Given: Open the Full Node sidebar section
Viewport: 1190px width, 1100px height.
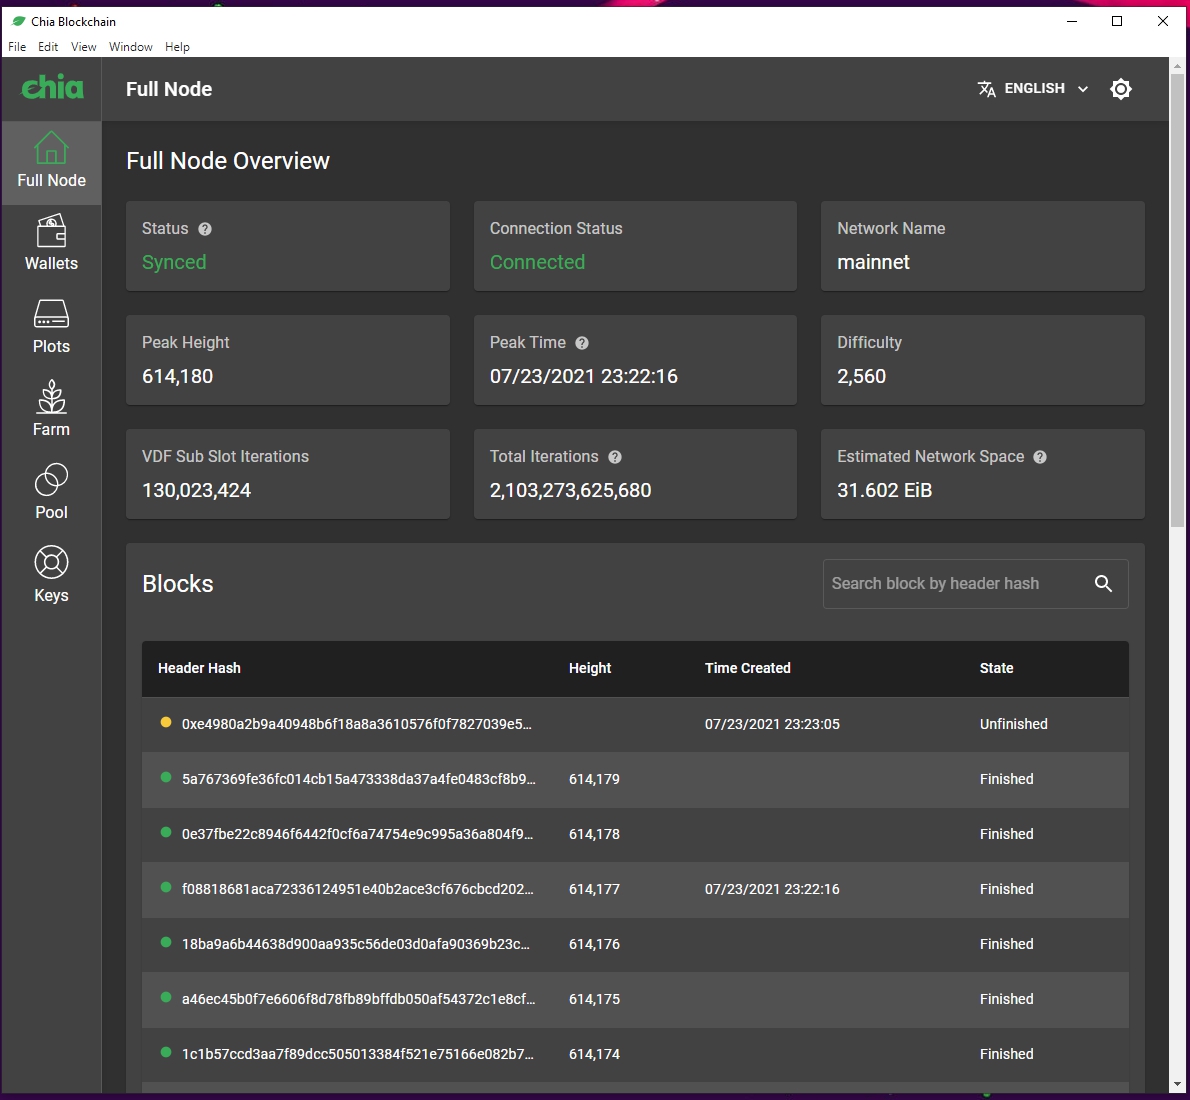Looking at the screenshot, I should click(x=52, y=162).
